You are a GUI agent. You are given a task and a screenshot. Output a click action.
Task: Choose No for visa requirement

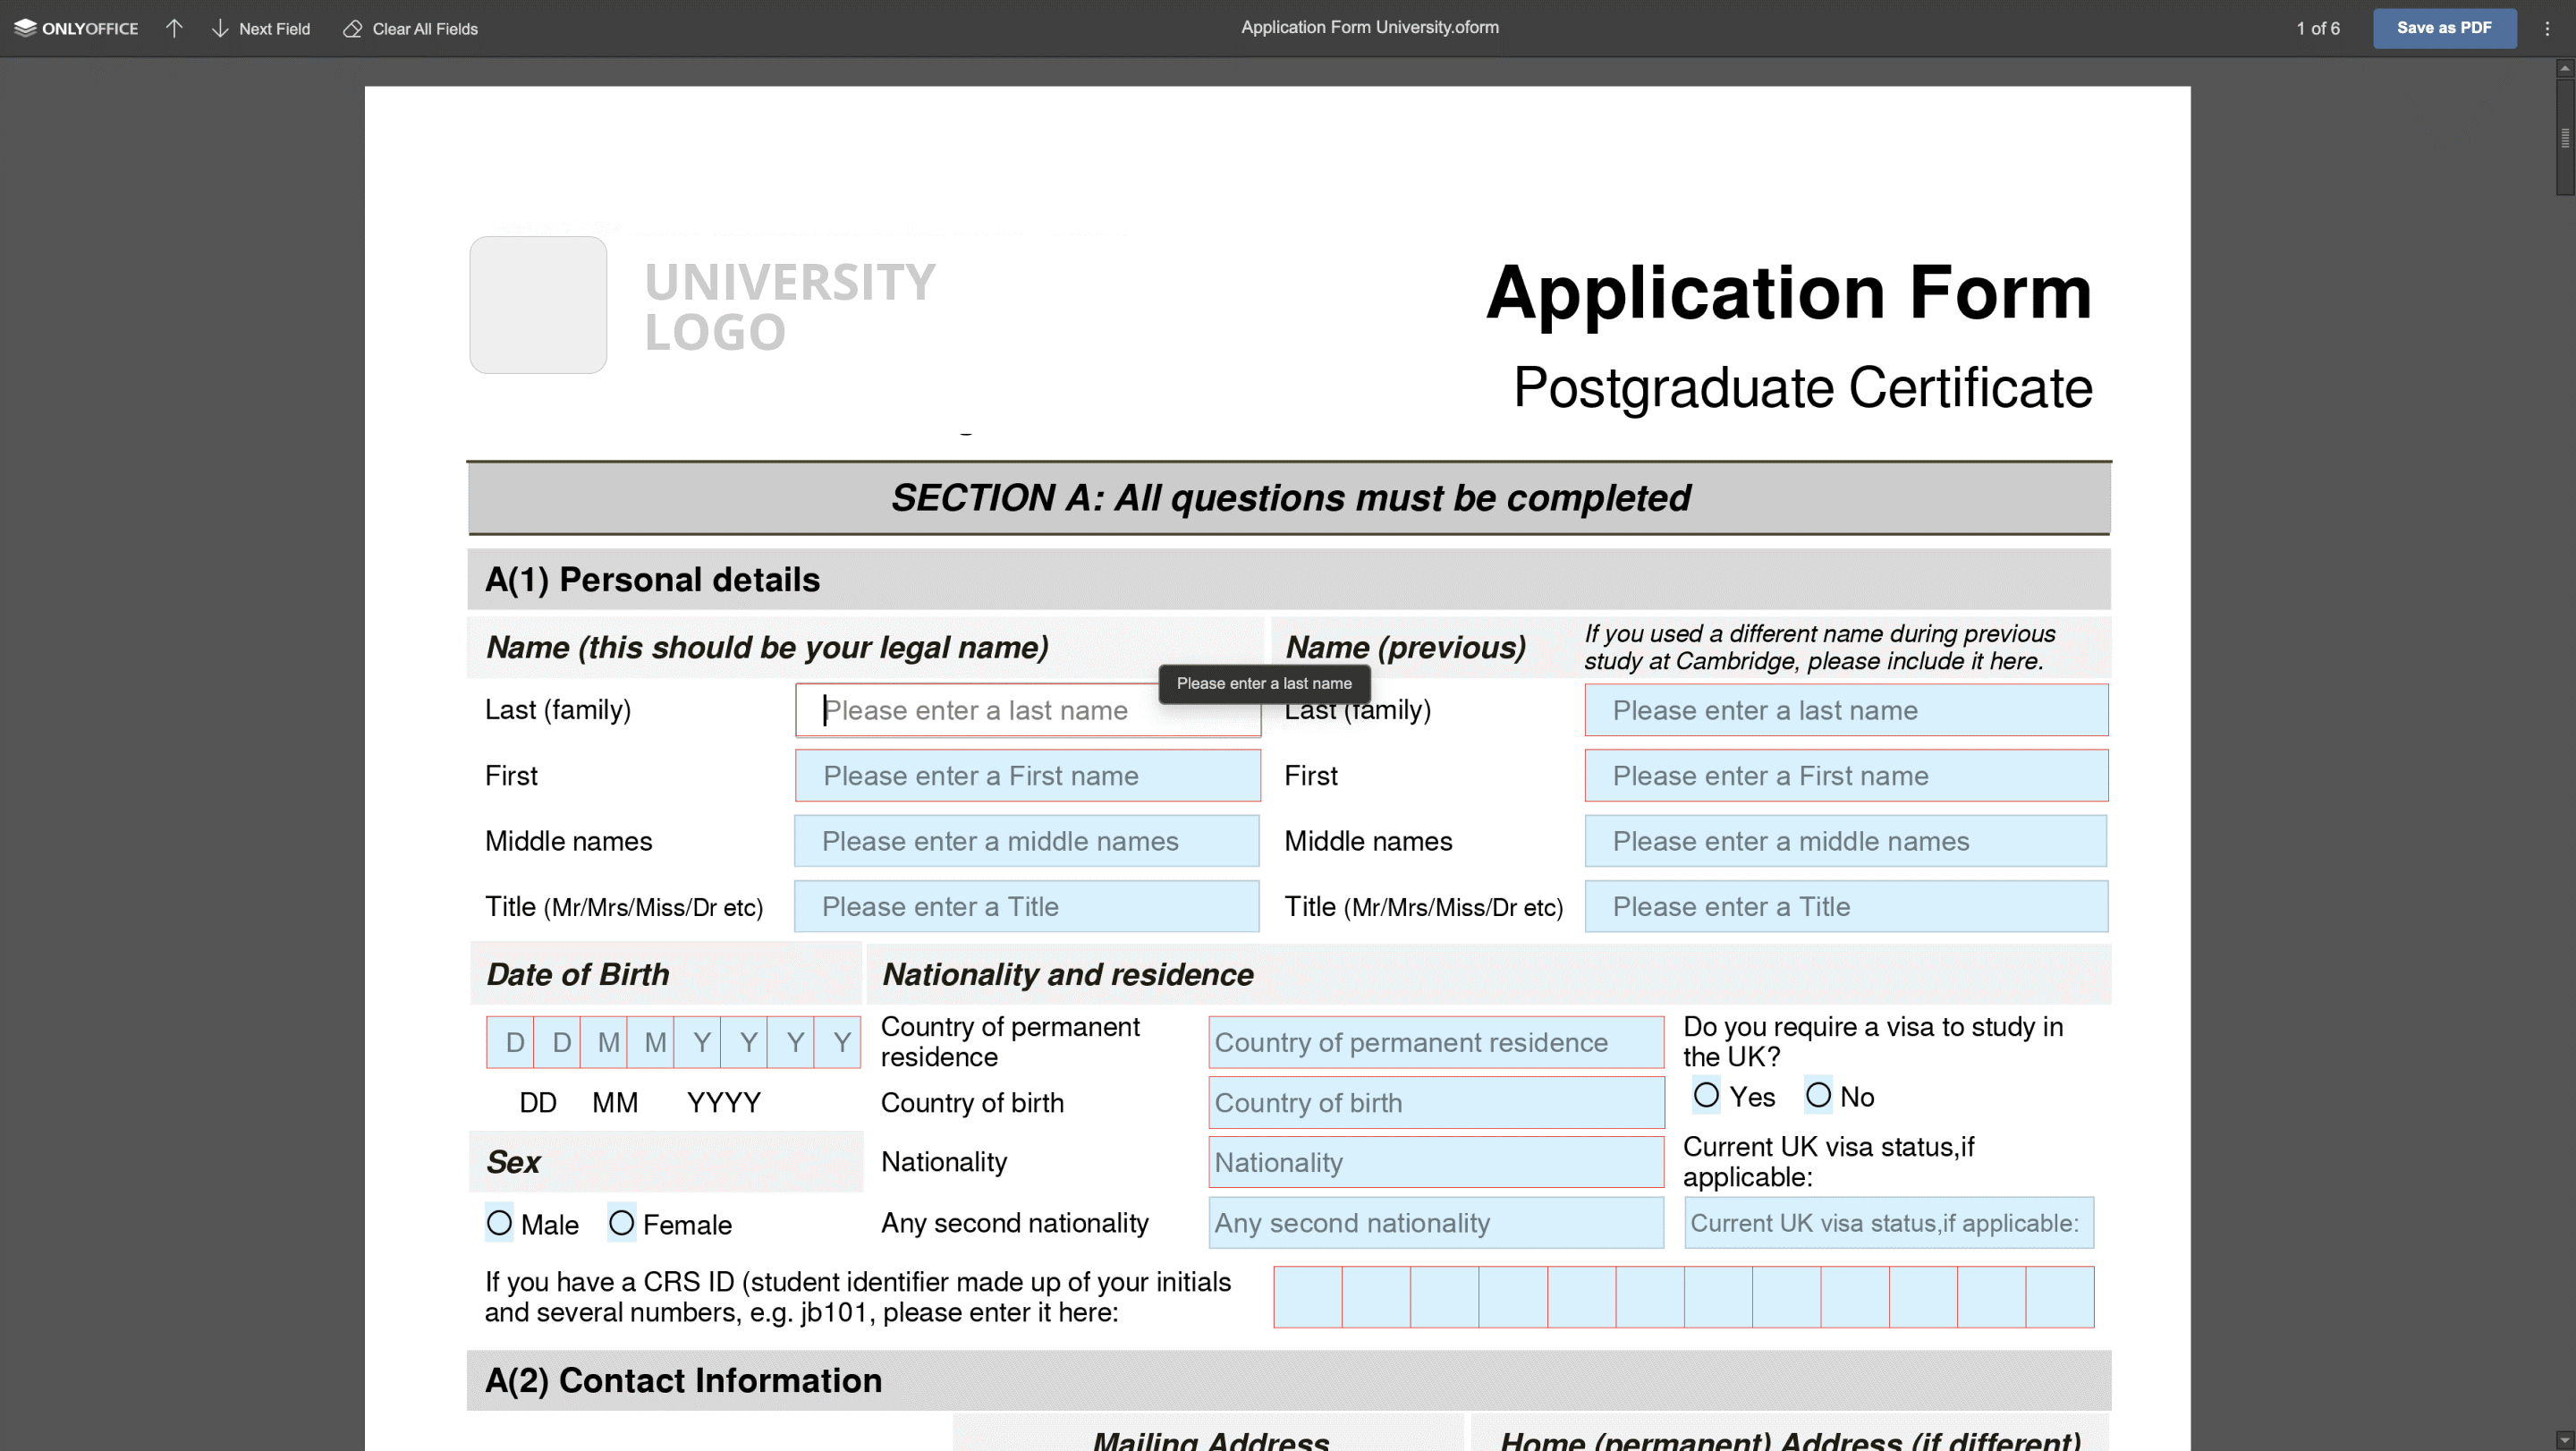pyautogui.click(x=1818, y=1095)
